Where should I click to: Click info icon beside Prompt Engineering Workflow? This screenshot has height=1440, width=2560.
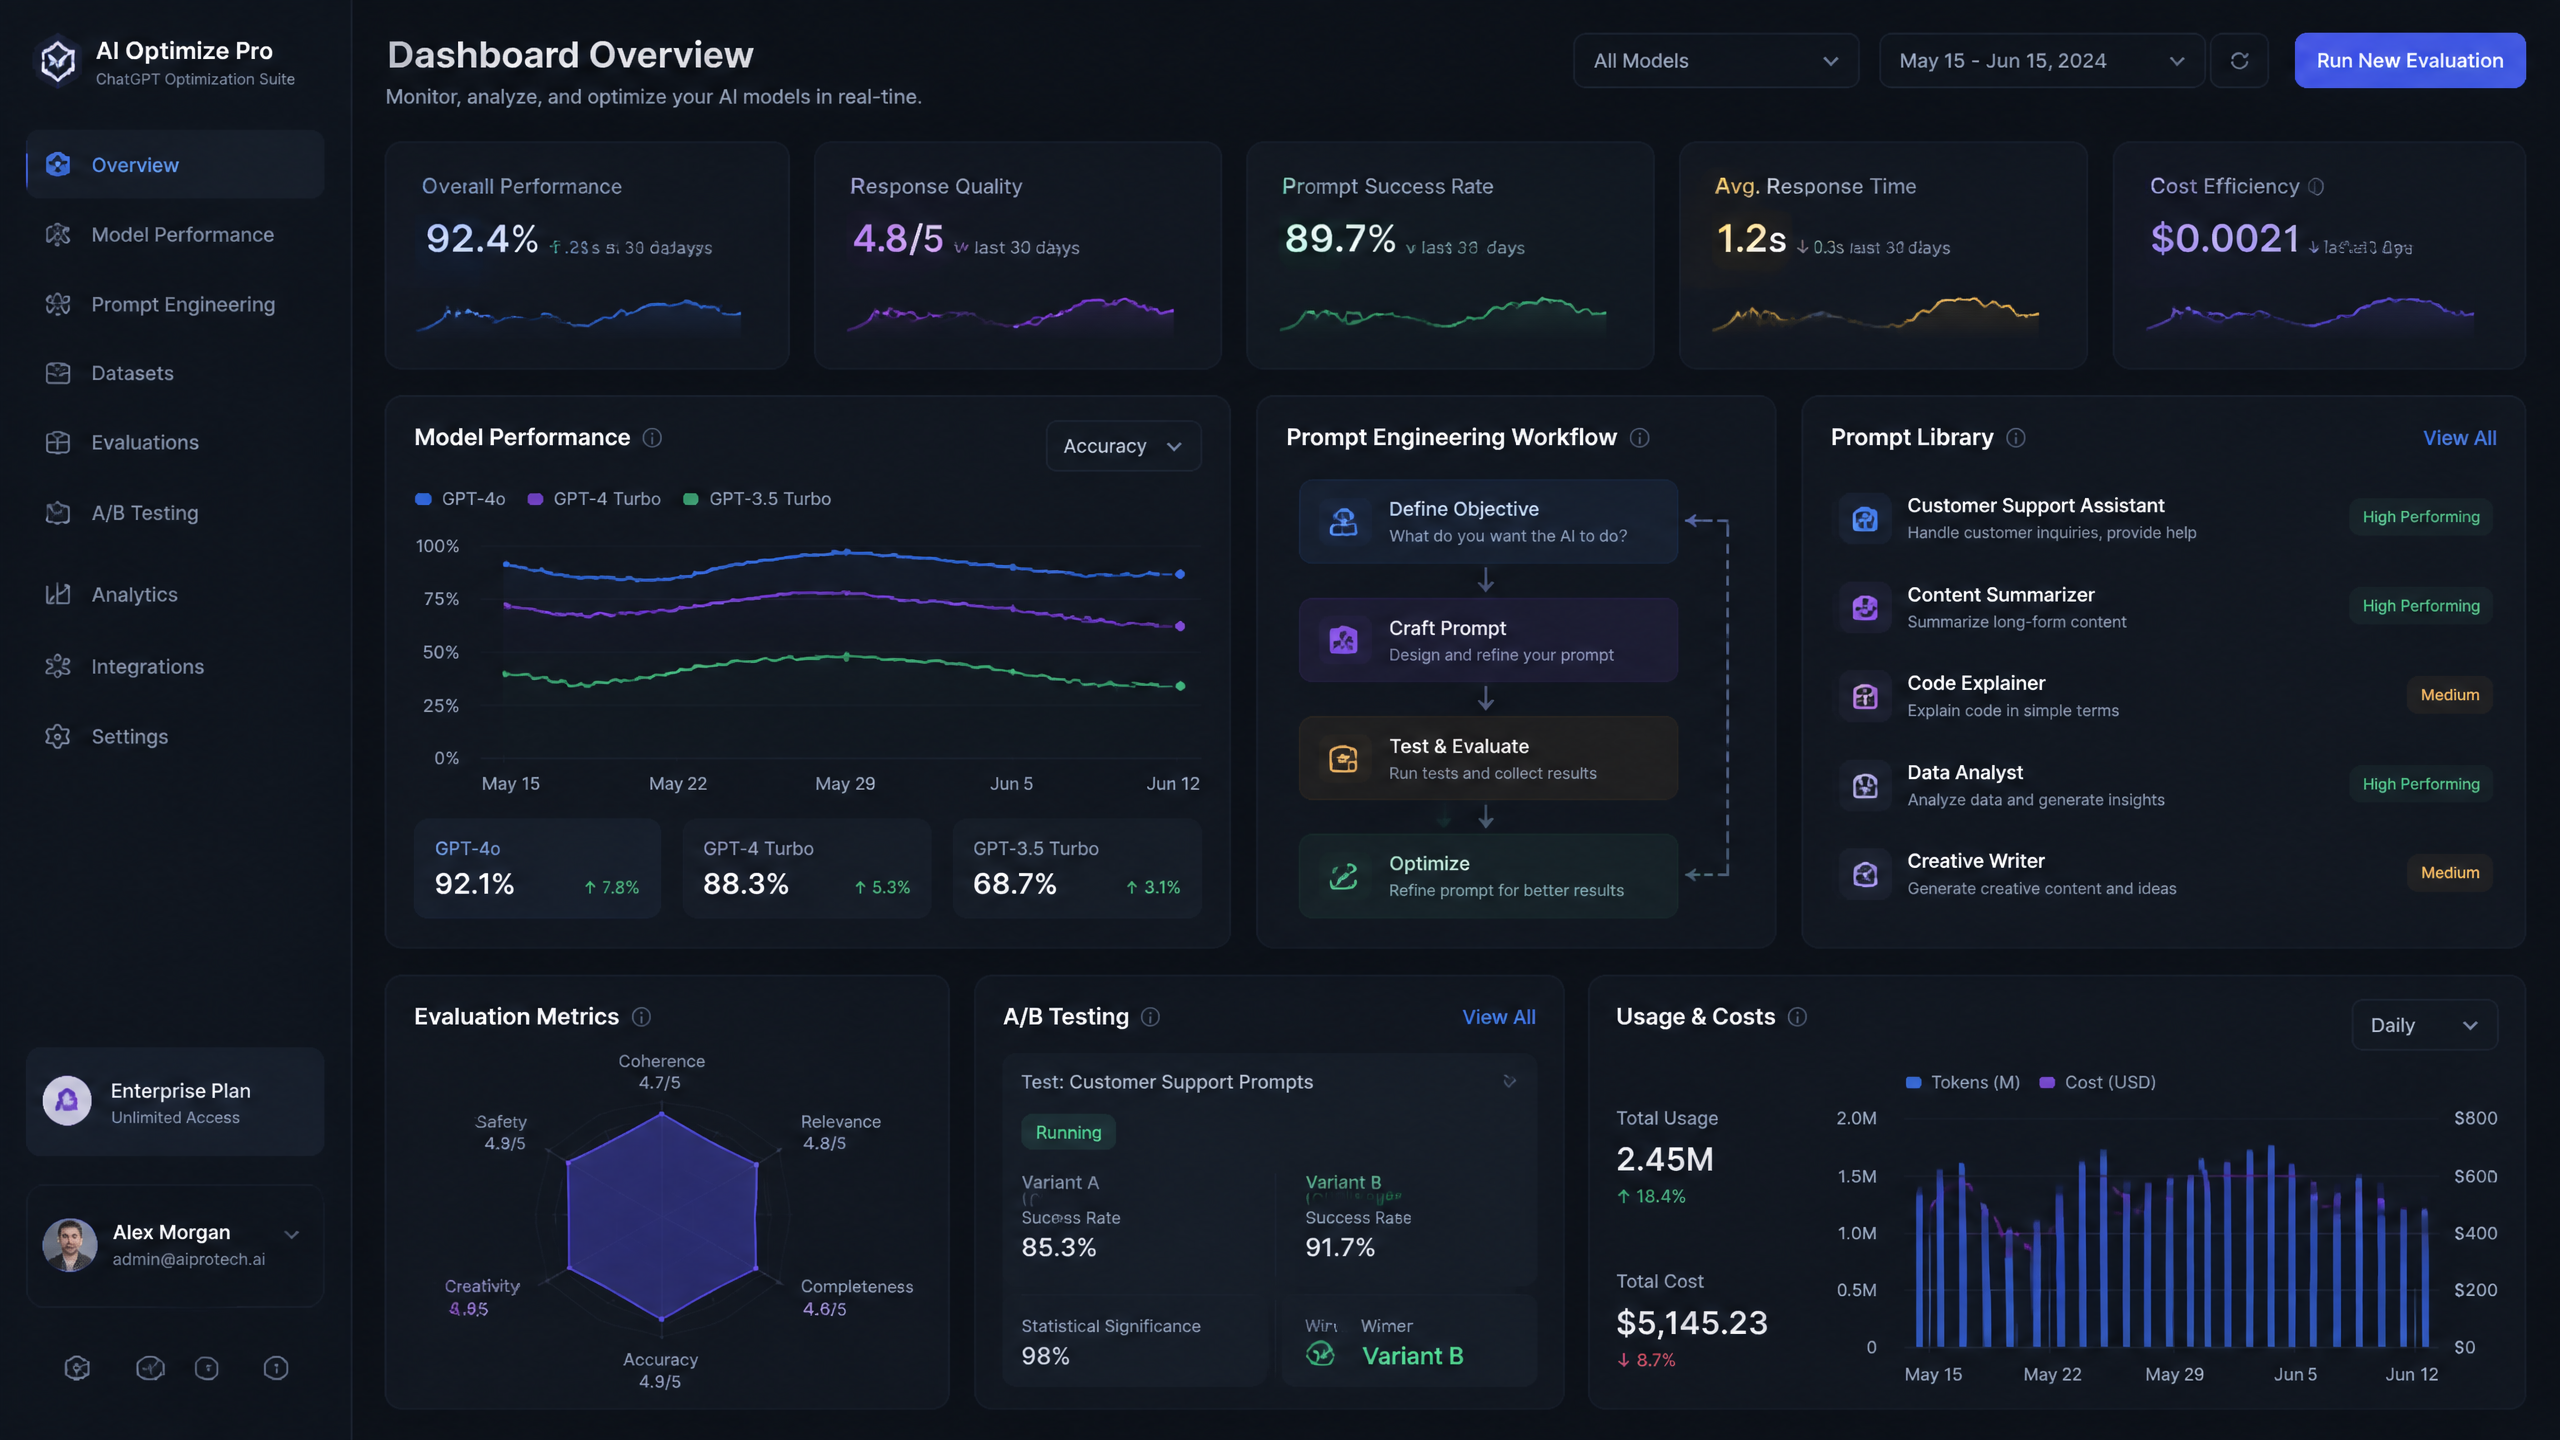(1640, 438)
